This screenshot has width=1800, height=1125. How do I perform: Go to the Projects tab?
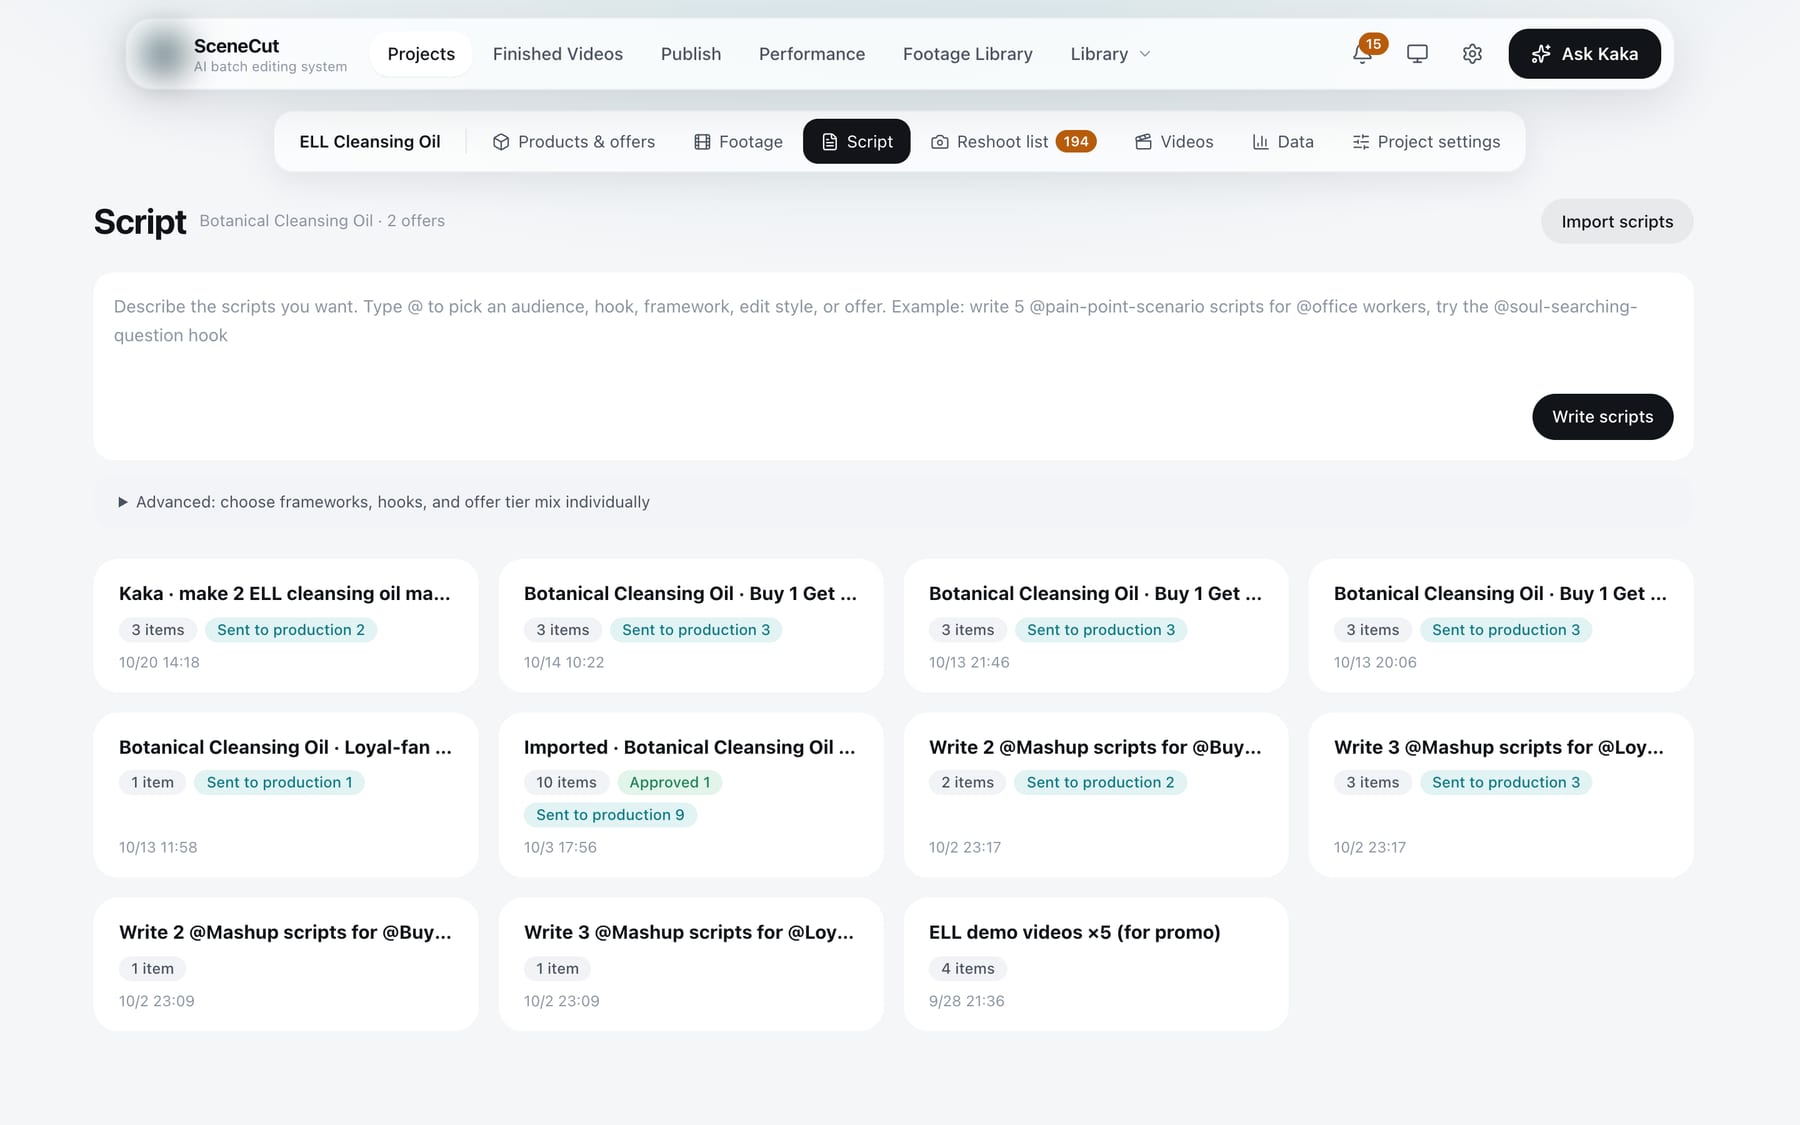[x=421, y=54]
